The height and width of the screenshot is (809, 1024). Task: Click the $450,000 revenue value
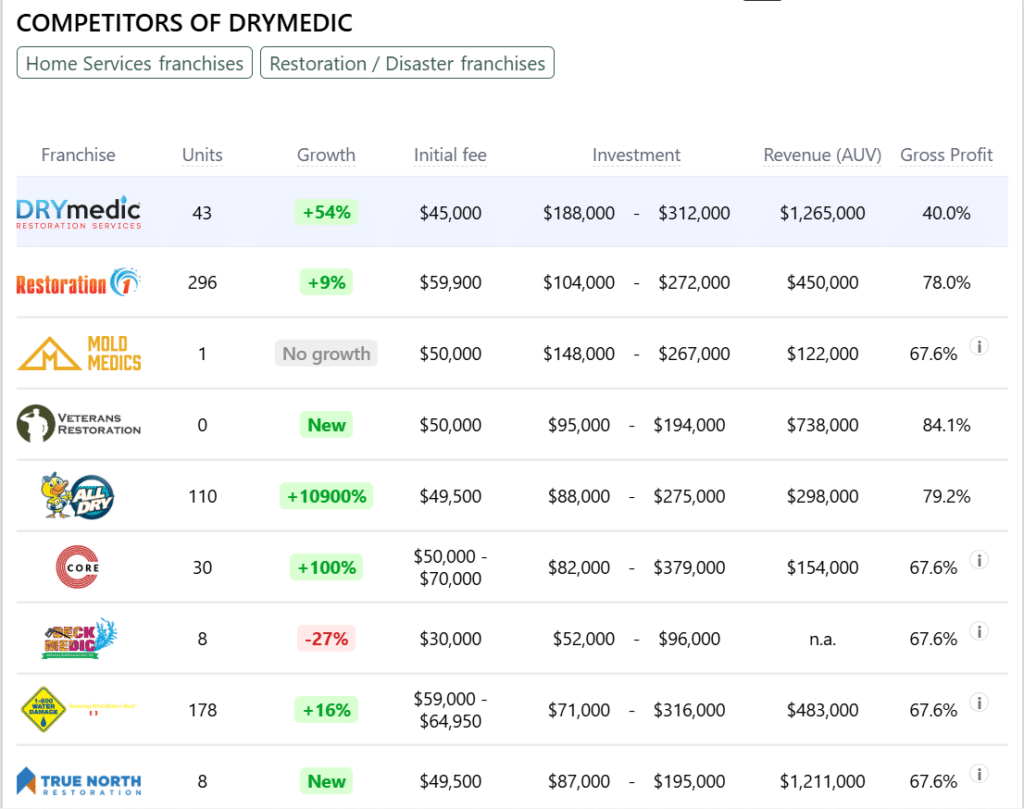point(822,283)
